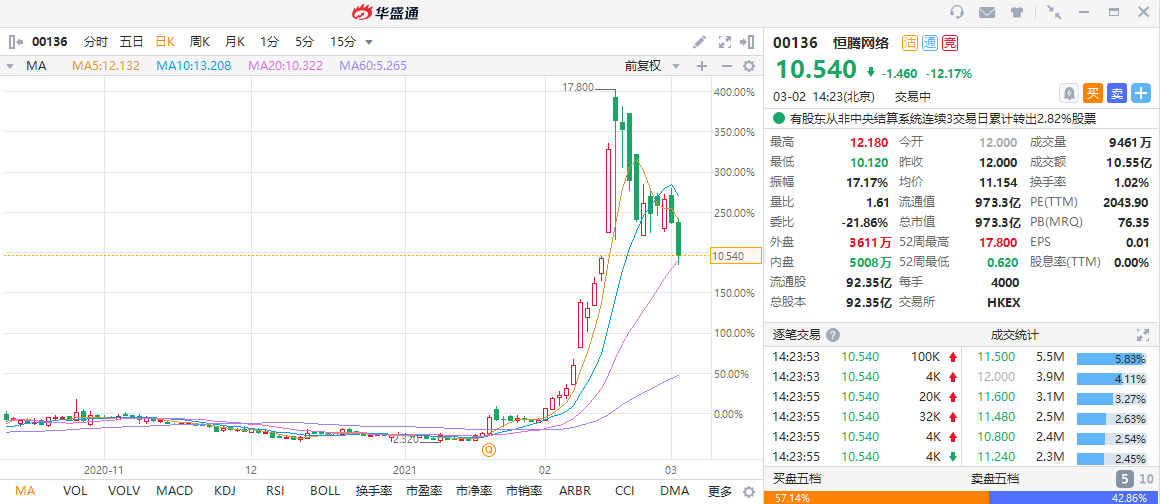The width and height of the screenshot is (1160, 504).
Task: Open indicator bar settings gear
Action: click(x=749, y=491)
